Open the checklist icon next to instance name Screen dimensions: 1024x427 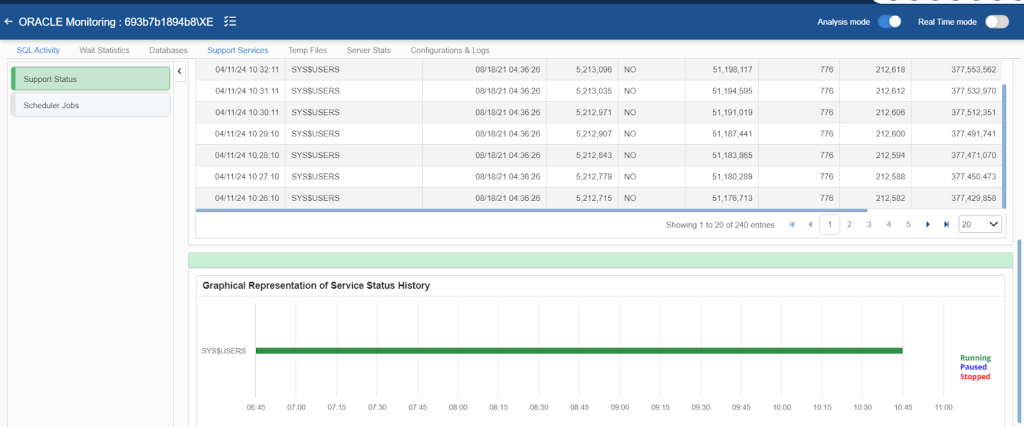coord(230,21)
